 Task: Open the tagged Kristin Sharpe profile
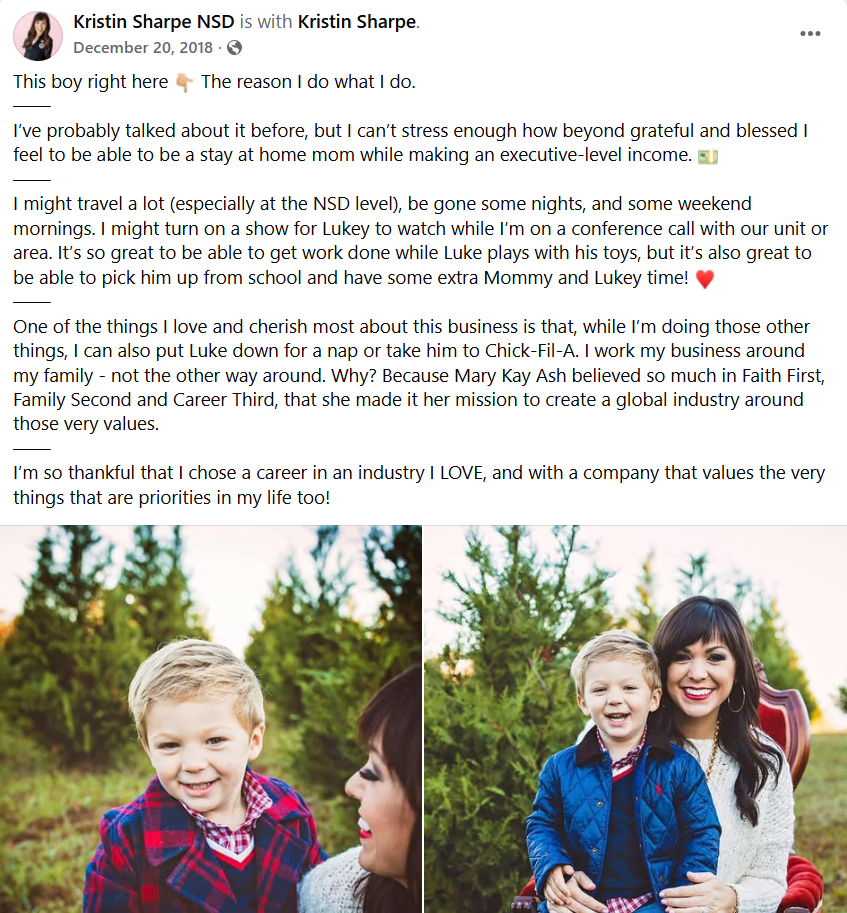(357, 22)
